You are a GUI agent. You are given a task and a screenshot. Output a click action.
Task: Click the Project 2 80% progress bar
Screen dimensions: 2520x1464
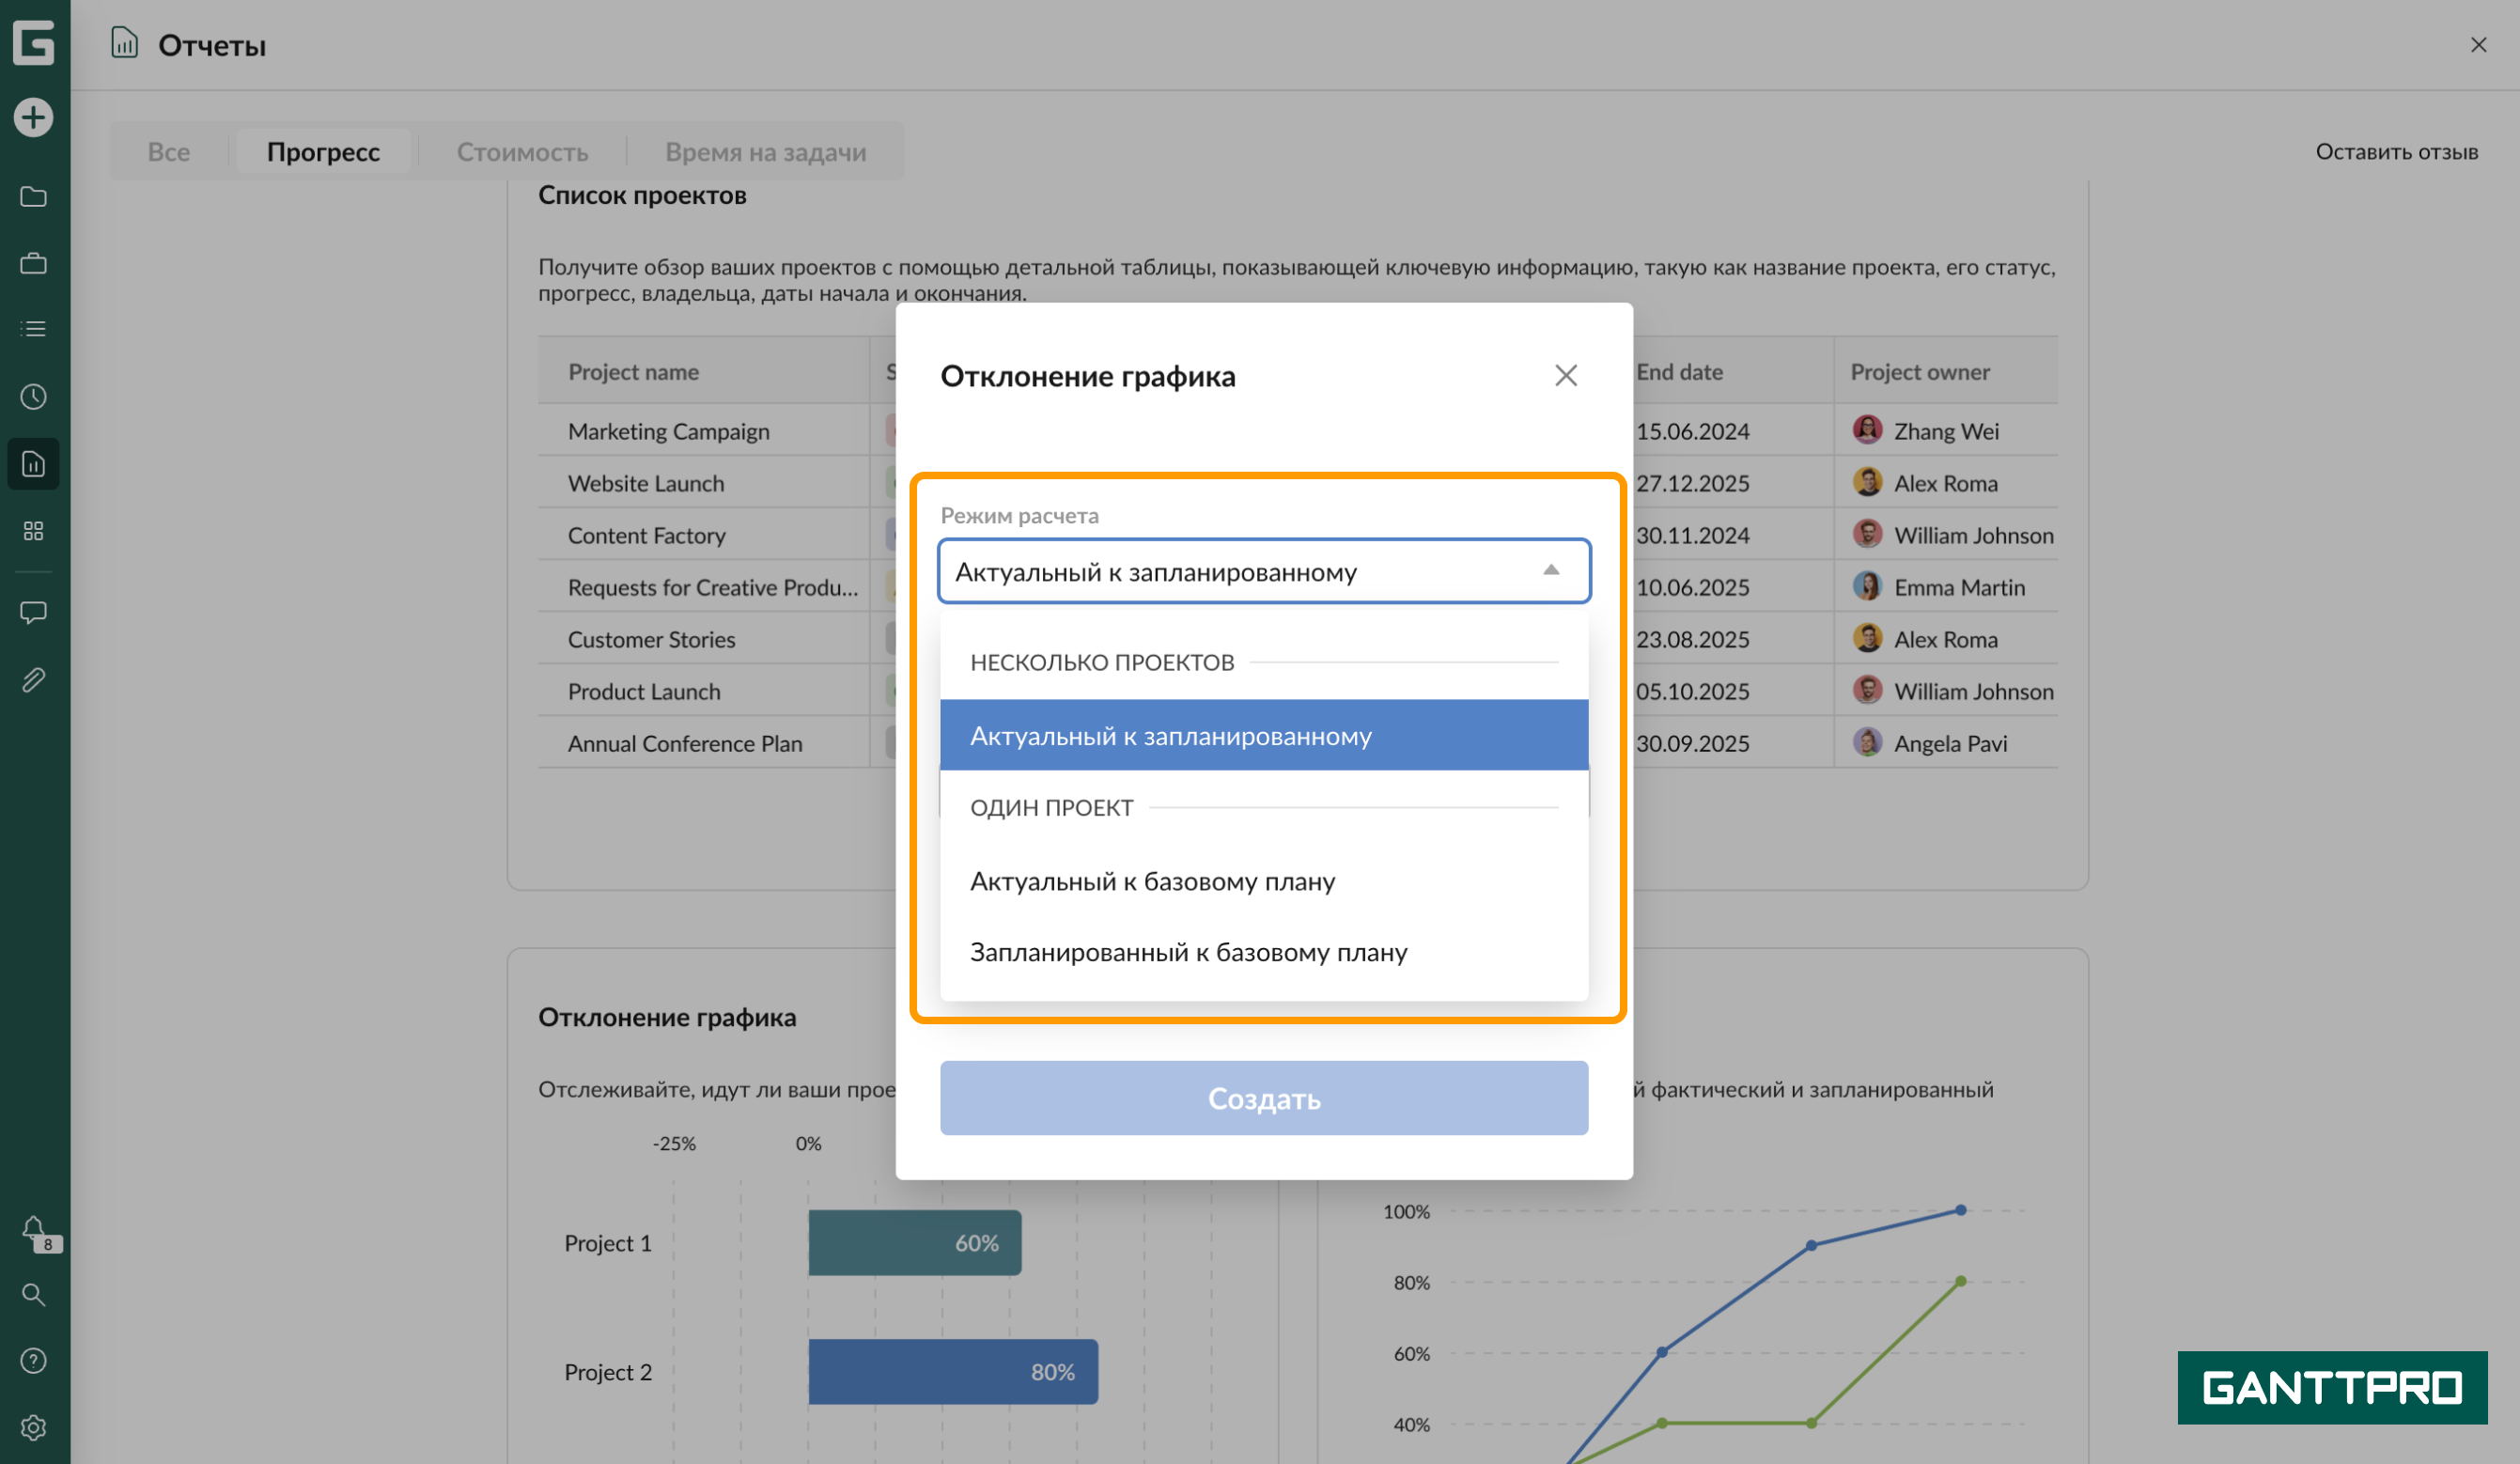(x=952, y=1372)
